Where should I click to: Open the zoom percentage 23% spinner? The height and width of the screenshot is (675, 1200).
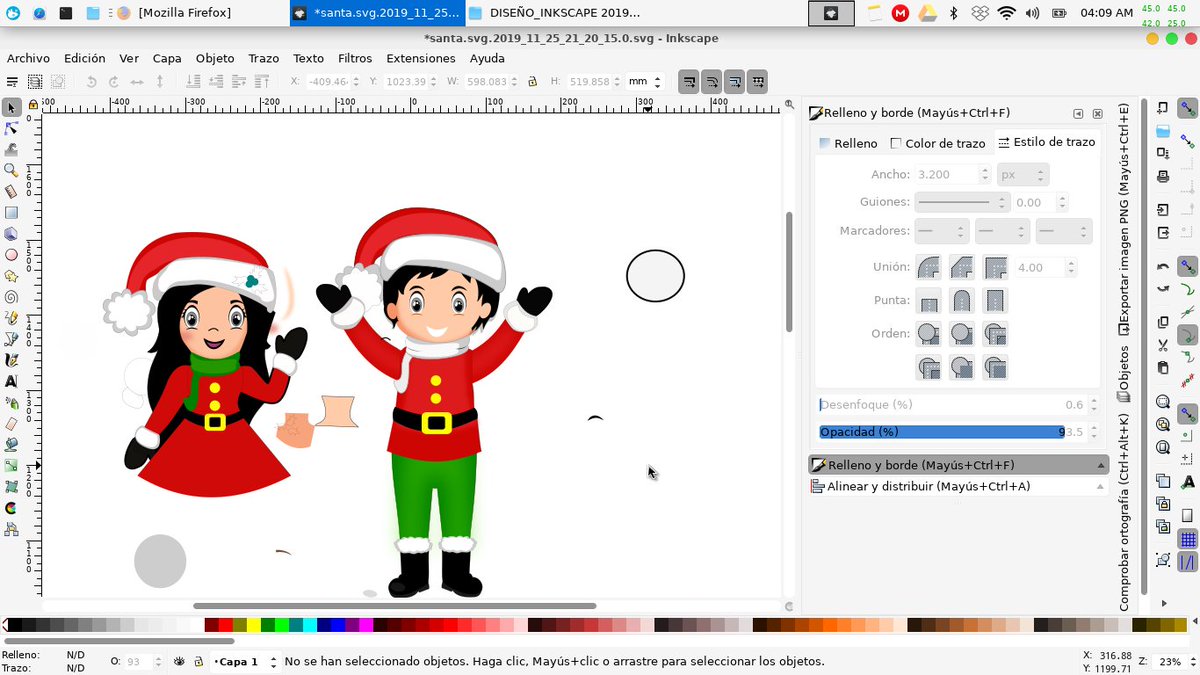(1177, 662)
